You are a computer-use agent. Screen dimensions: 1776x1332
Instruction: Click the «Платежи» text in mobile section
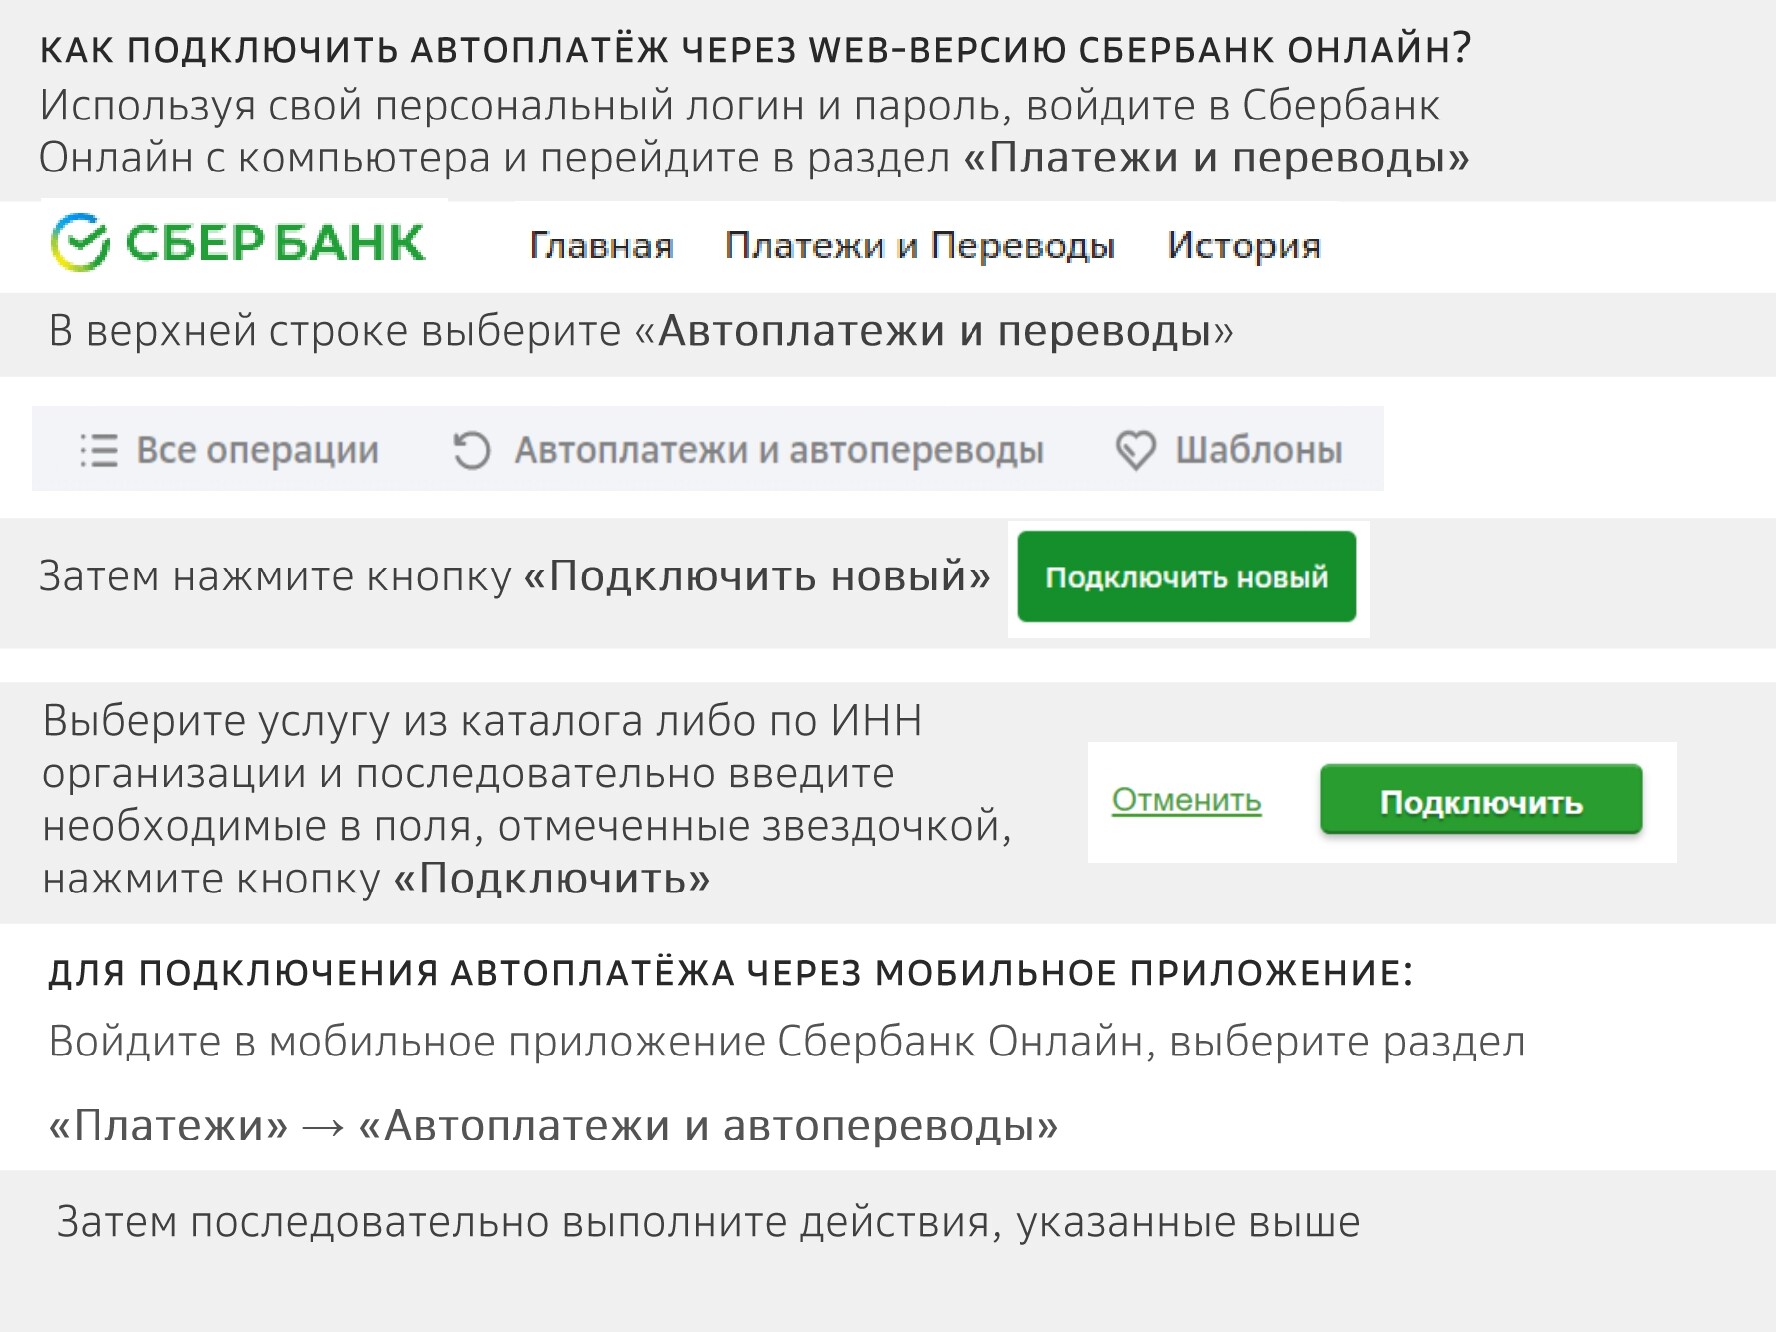[x=169, y=1126]
